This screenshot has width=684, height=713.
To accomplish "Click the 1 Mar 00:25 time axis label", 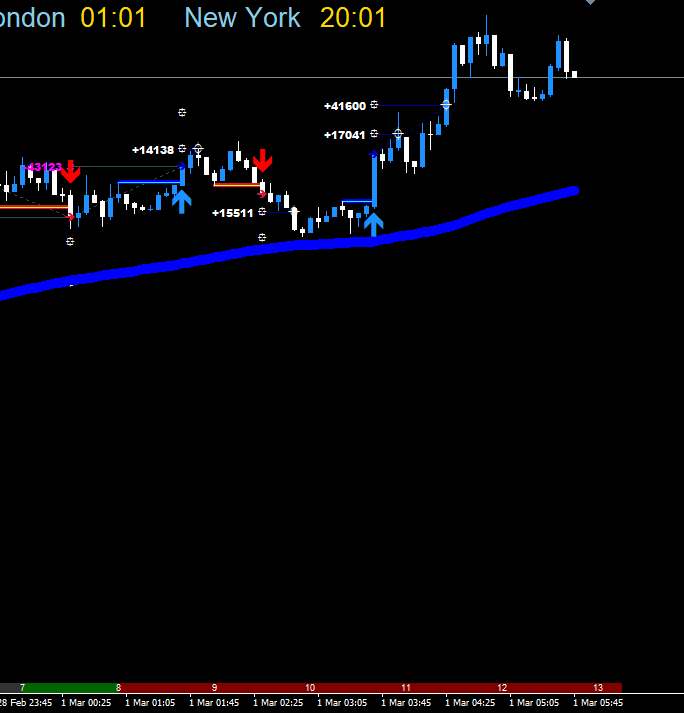I will pyautogui.click(x=86, y=703).
